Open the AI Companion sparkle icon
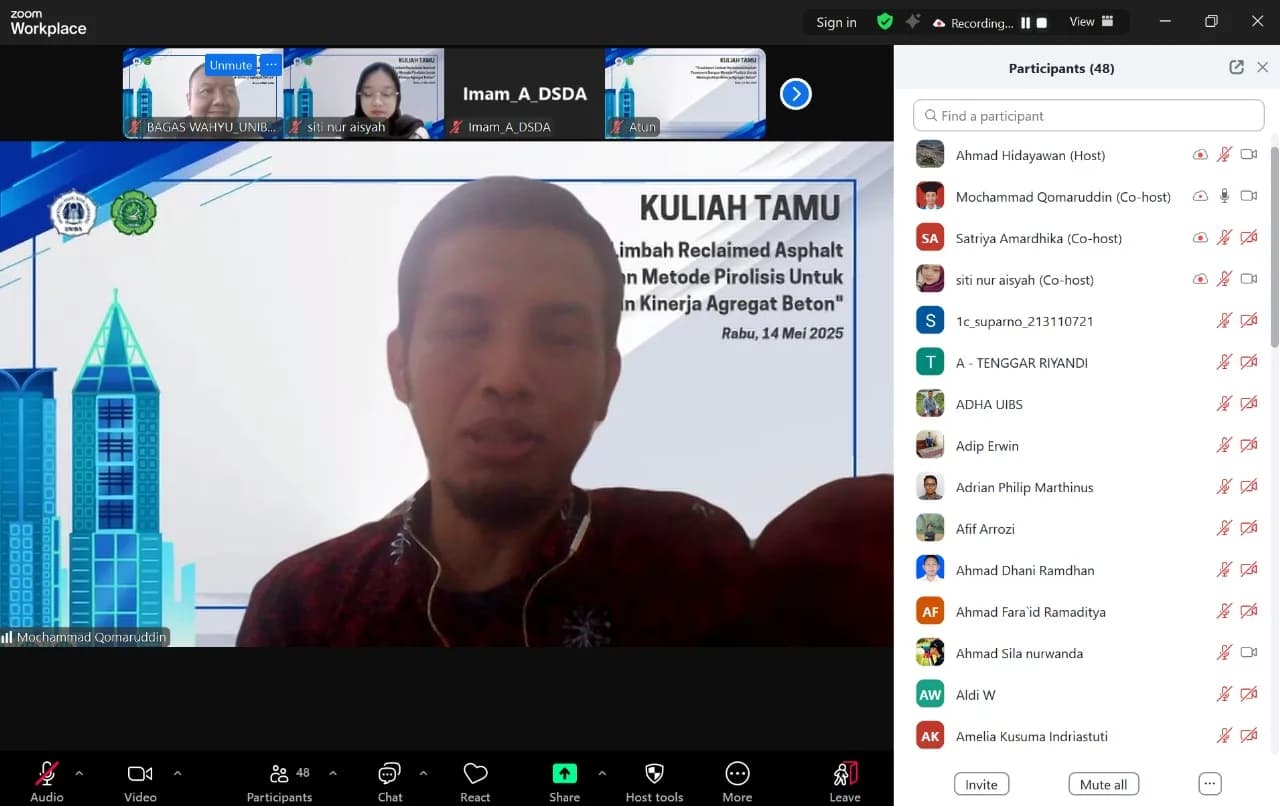The height and width of the screenshot is (806, 1280). click(912, 22)
